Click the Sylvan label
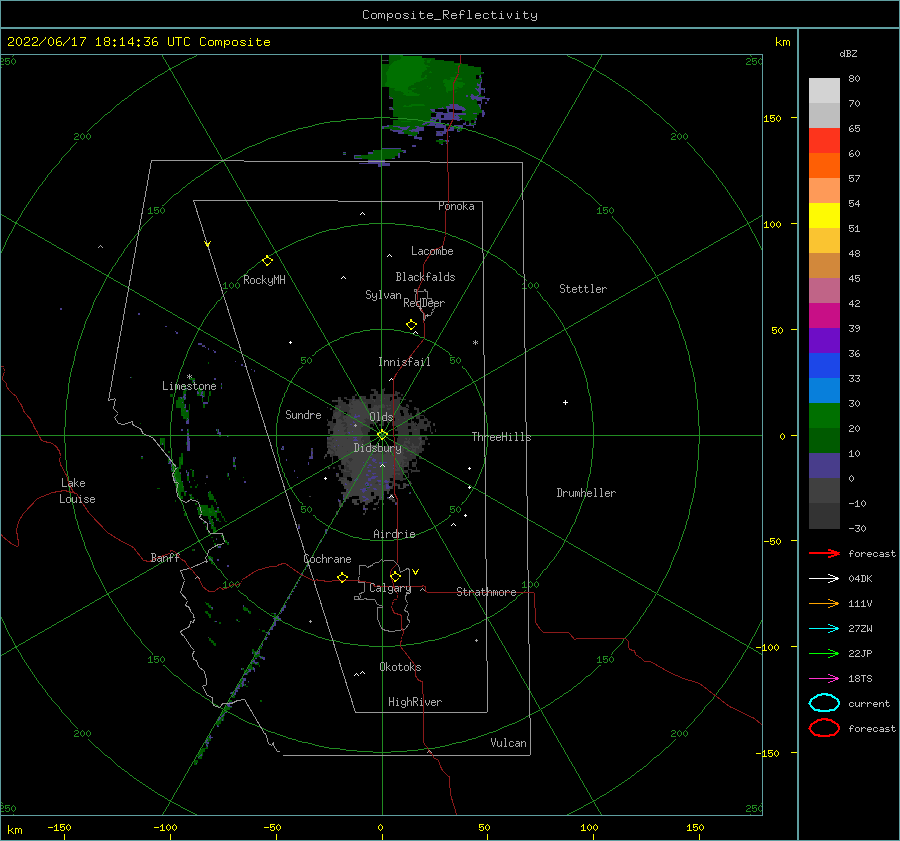Image resolution: width=900 pixels, height=841 pixels. 383,295
